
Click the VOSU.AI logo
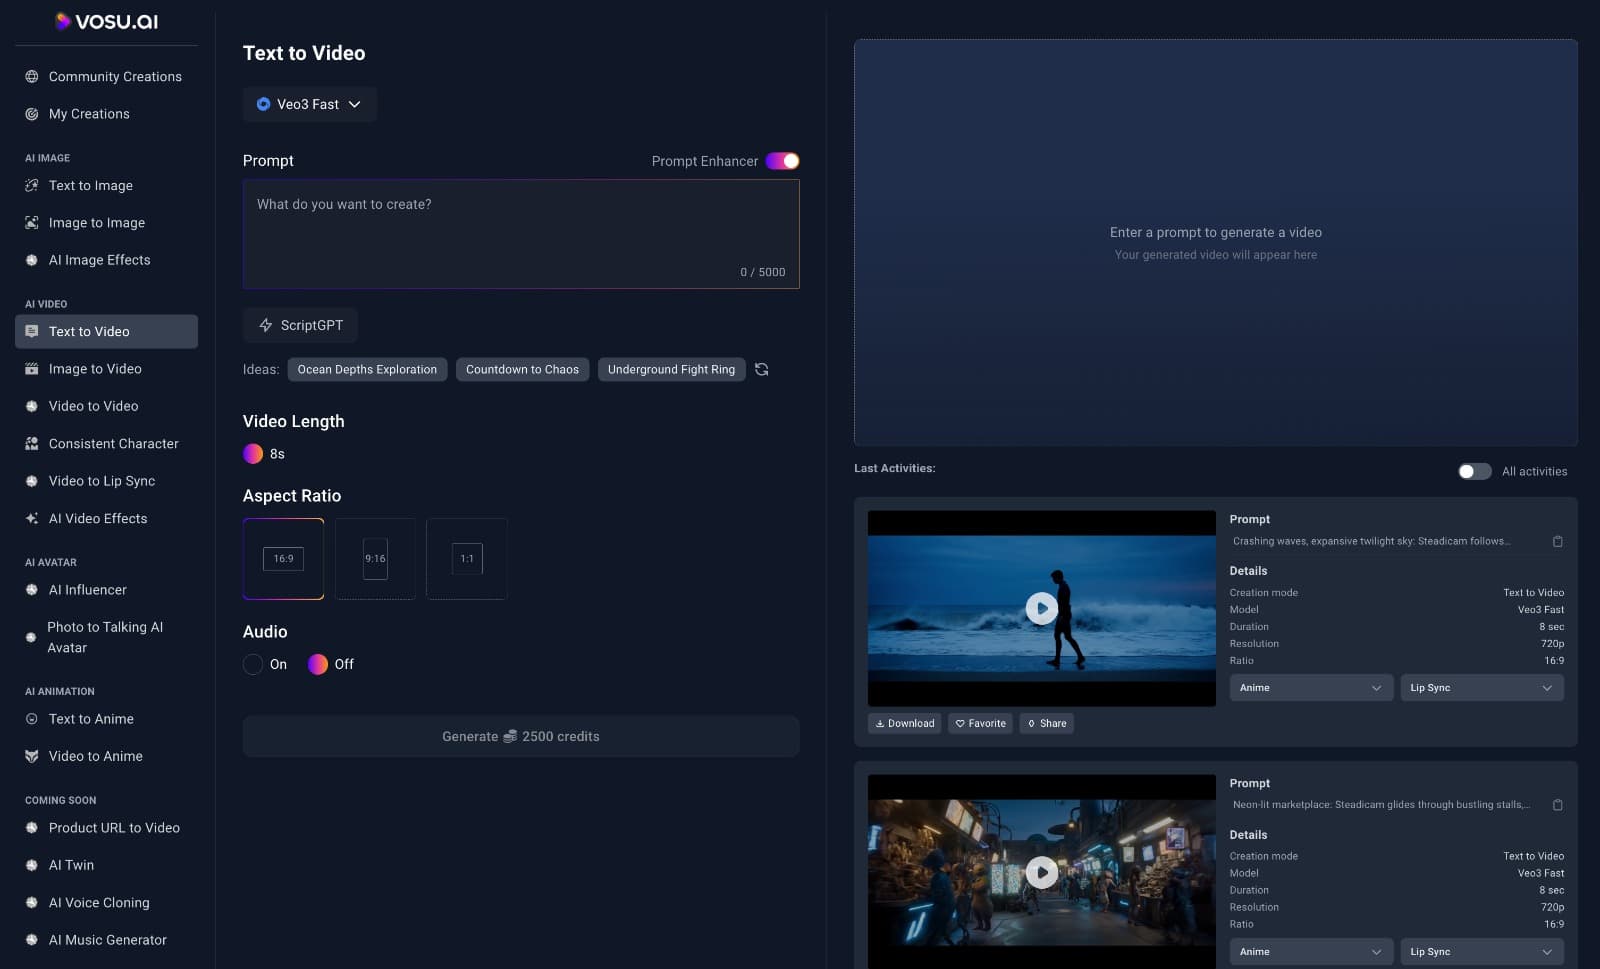coord(106,21)
